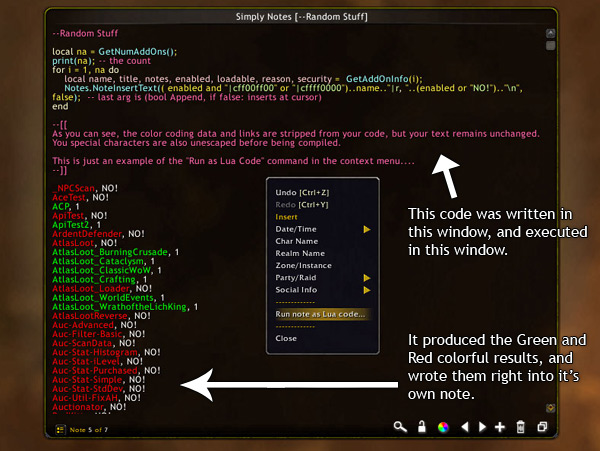
Task: Click the Auc-ScanData, NO! row
Action: tap(94, 343)
